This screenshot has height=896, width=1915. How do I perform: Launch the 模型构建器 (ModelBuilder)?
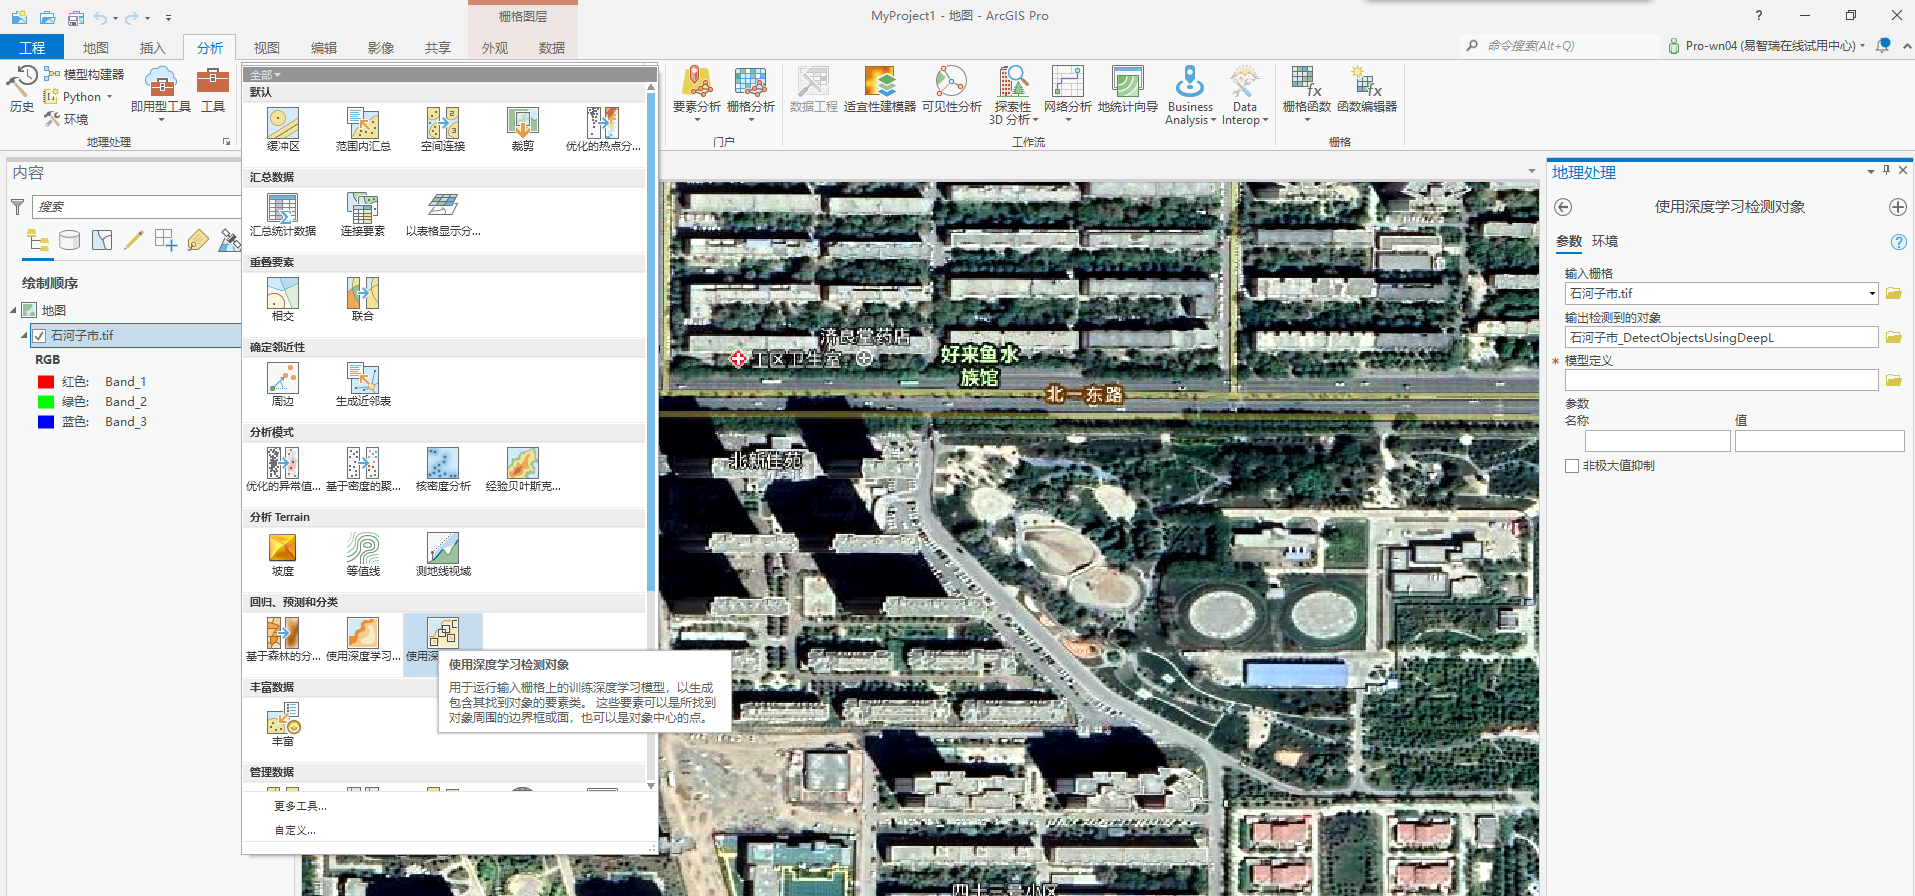(84, 74)
